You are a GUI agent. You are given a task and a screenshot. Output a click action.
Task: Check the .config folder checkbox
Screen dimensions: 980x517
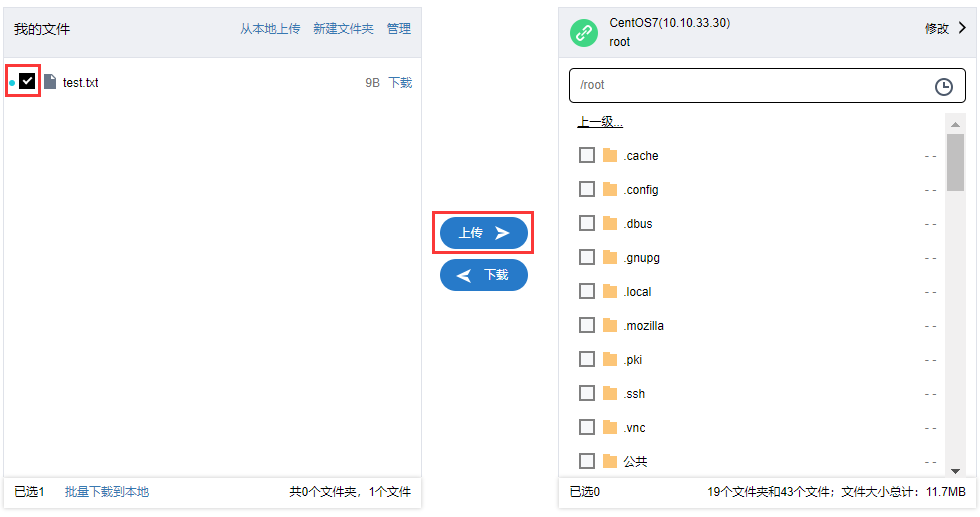pyautogui.click(x=587, y=189)
